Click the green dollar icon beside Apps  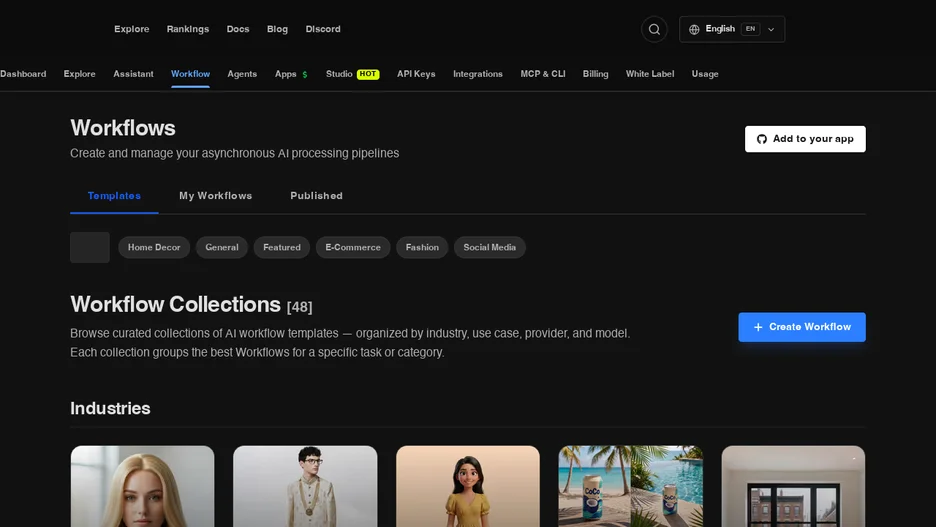pyautogui.click(x=305, y=75)
